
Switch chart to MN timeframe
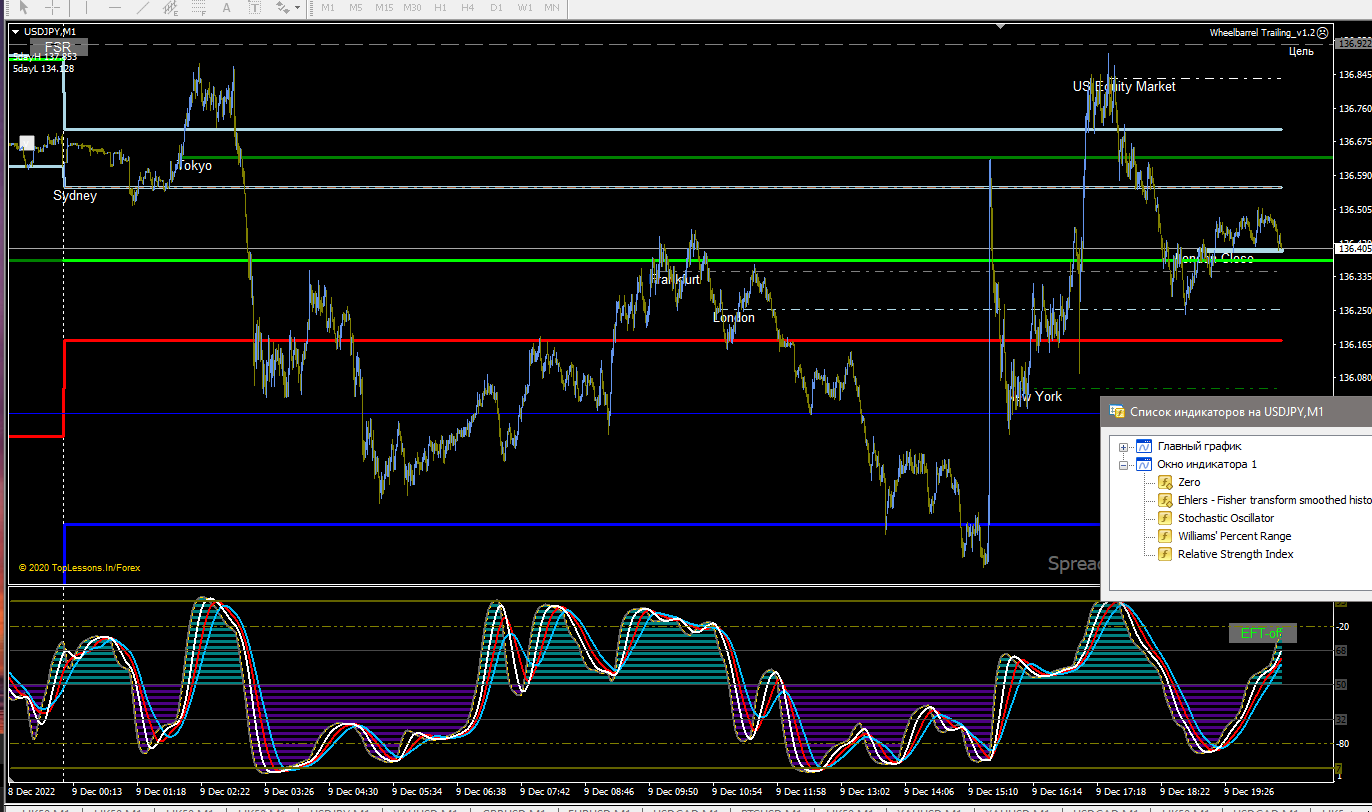552,7
